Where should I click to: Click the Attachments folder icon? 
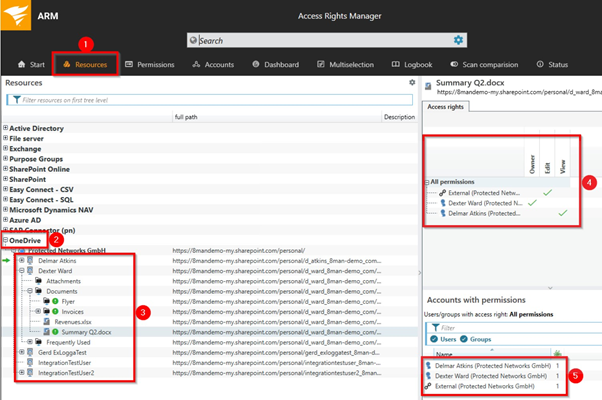point(38,281)
